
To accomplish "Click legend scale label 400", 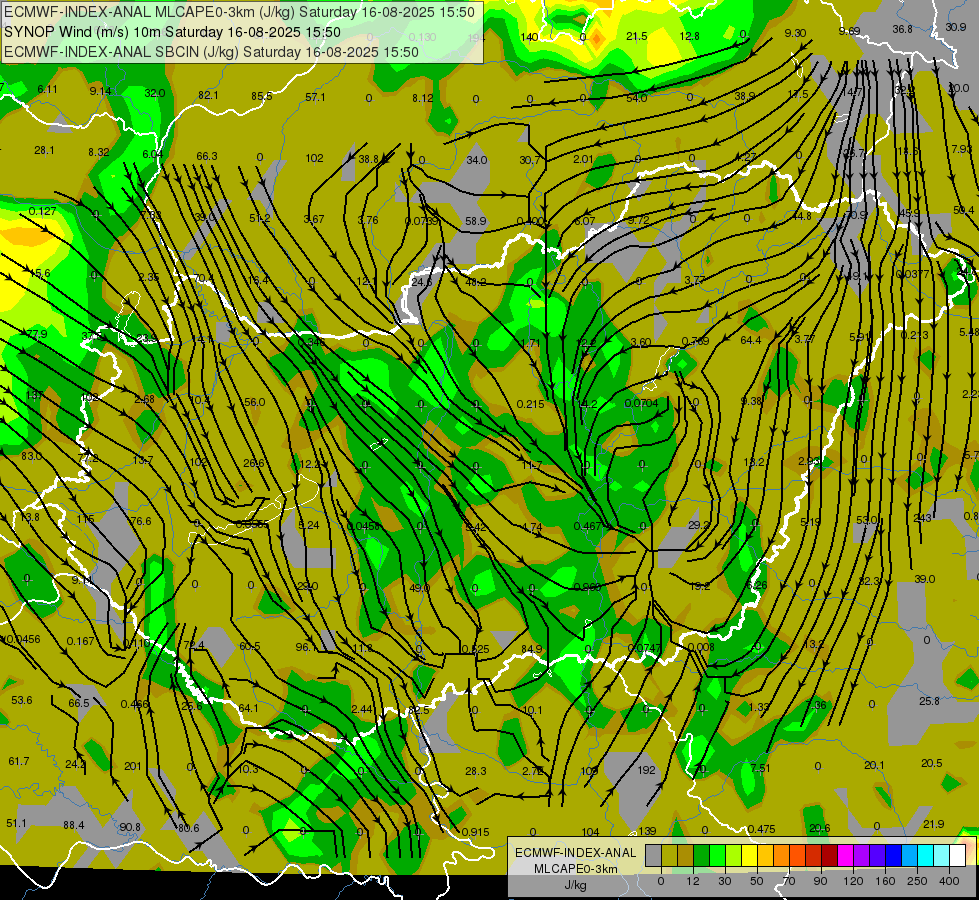I will [949, 881].
